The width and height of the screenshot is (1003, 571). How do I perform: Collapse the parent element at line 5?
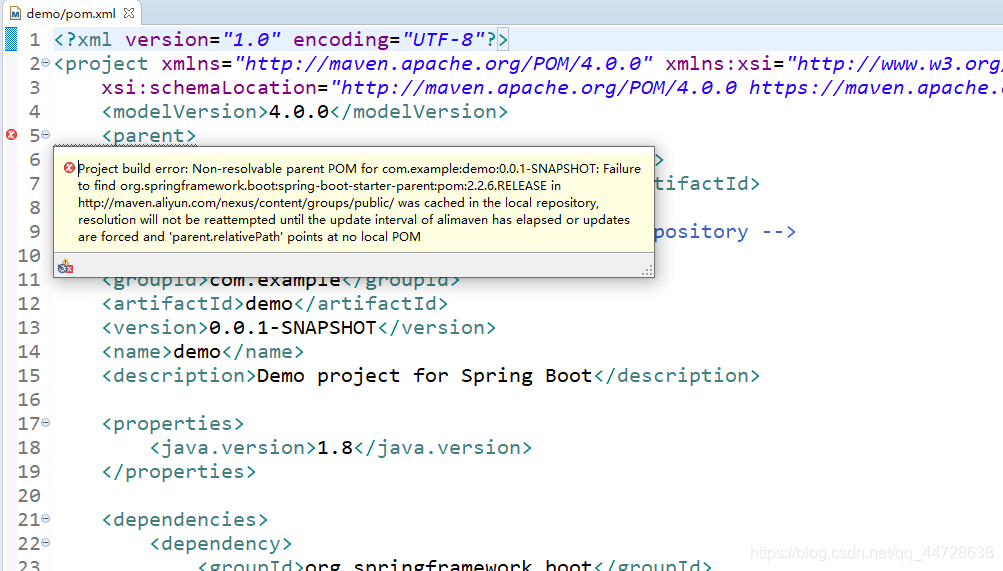pos(45,134)
